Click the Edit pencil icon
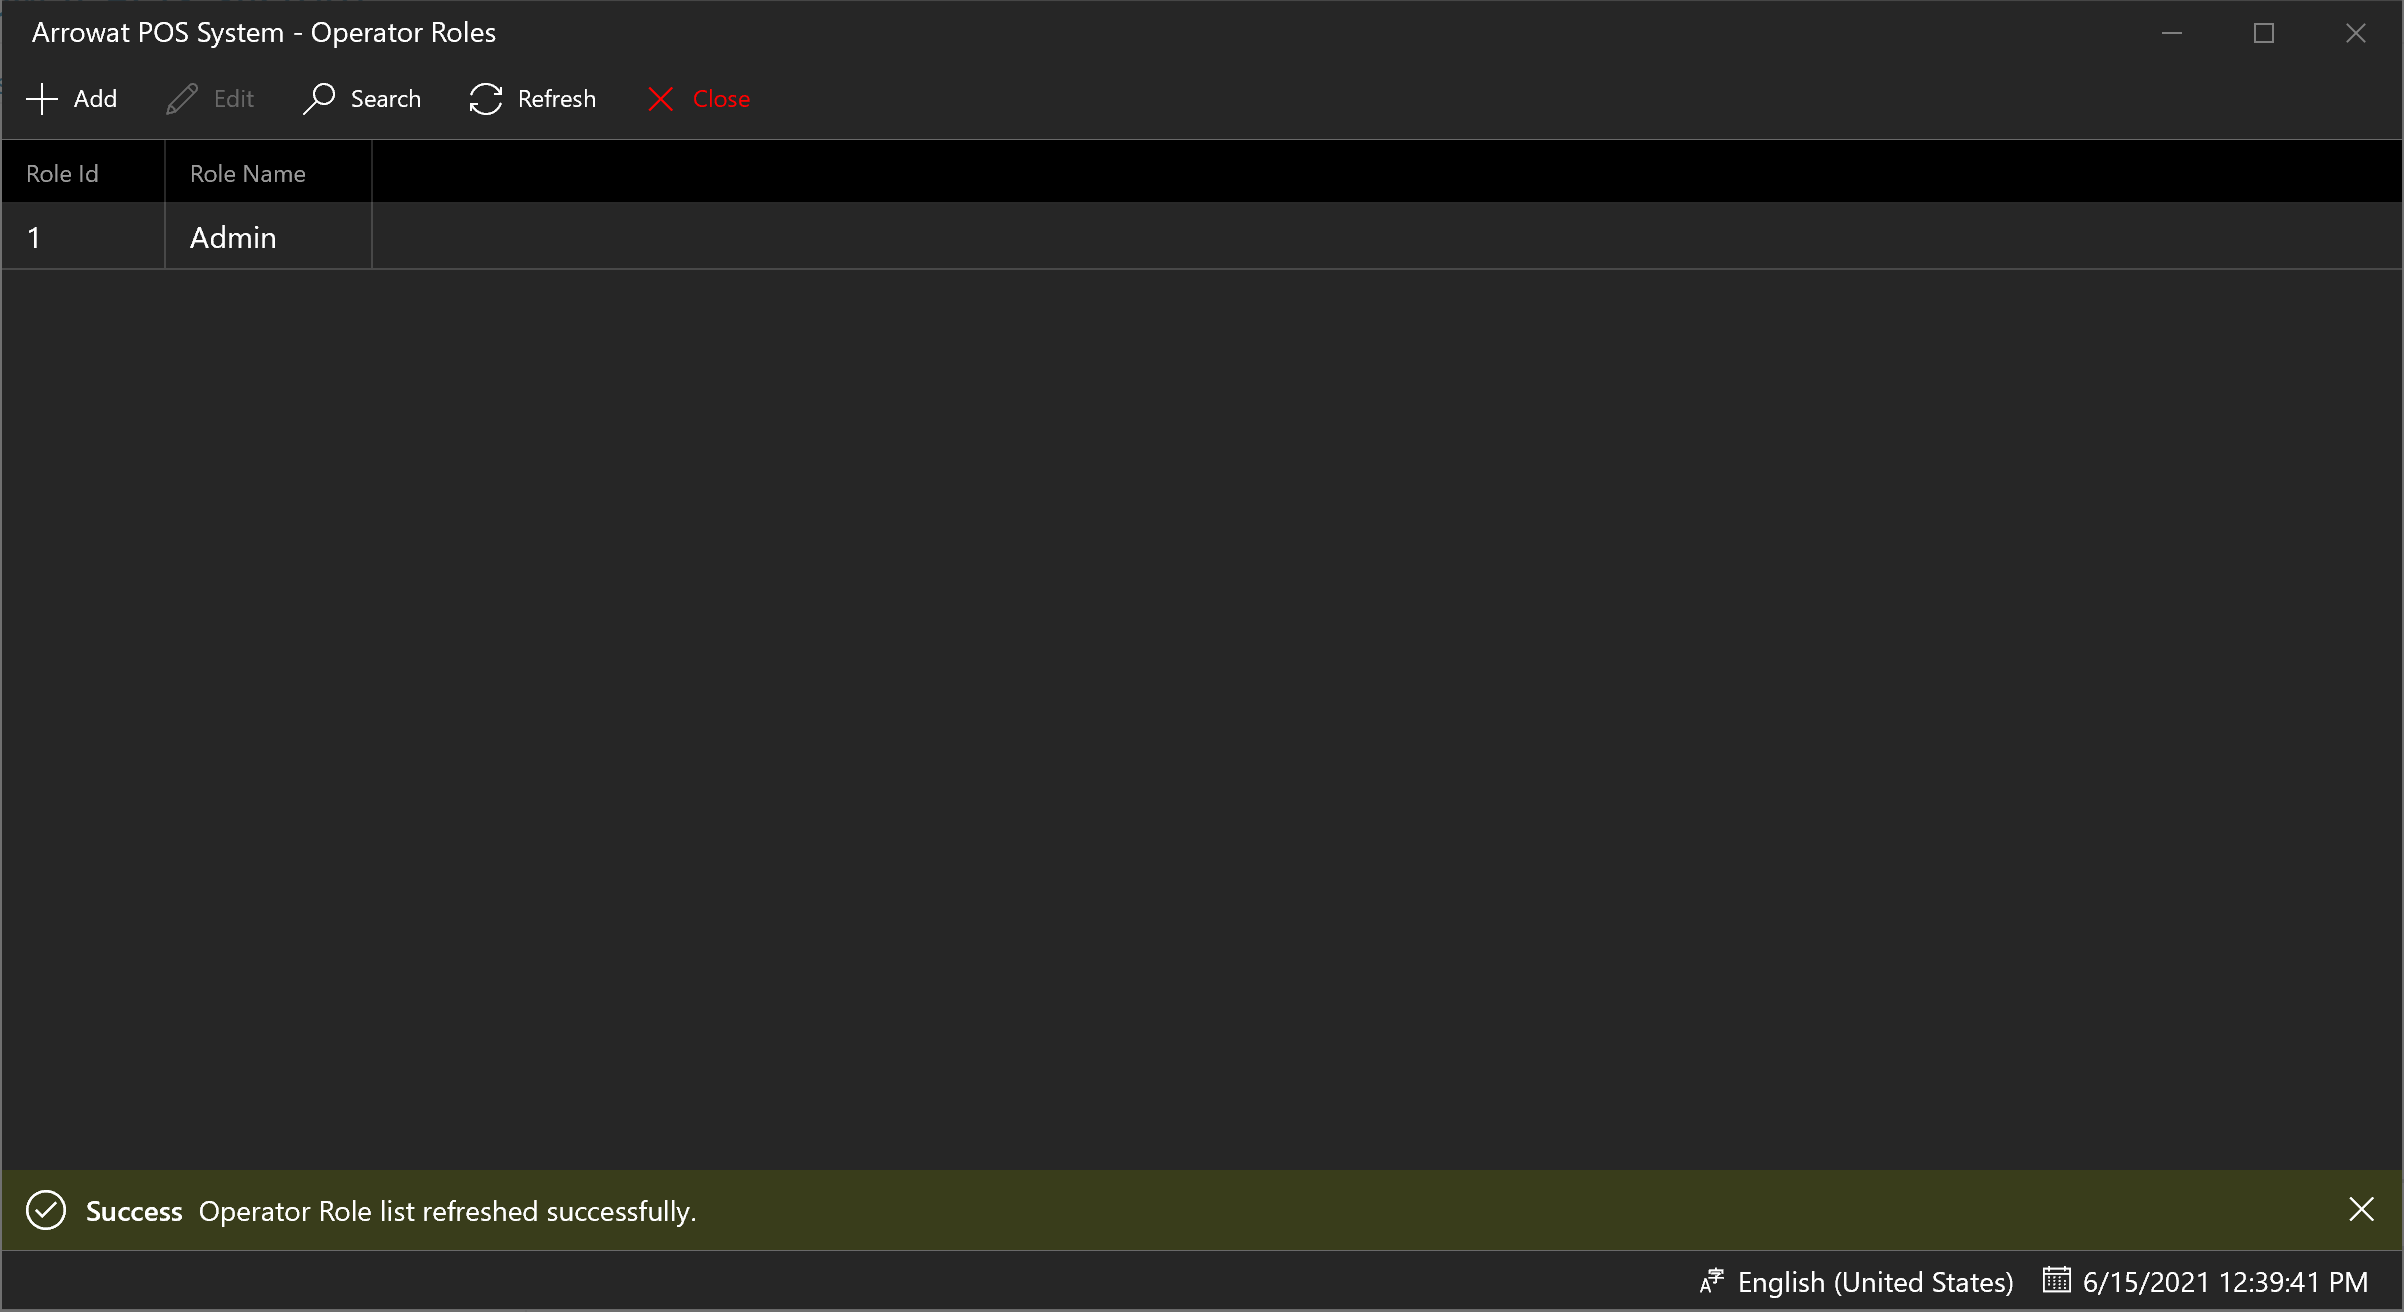This screenshot has width=2404, height=1312. pyautogui.click(x=182, y=99)
